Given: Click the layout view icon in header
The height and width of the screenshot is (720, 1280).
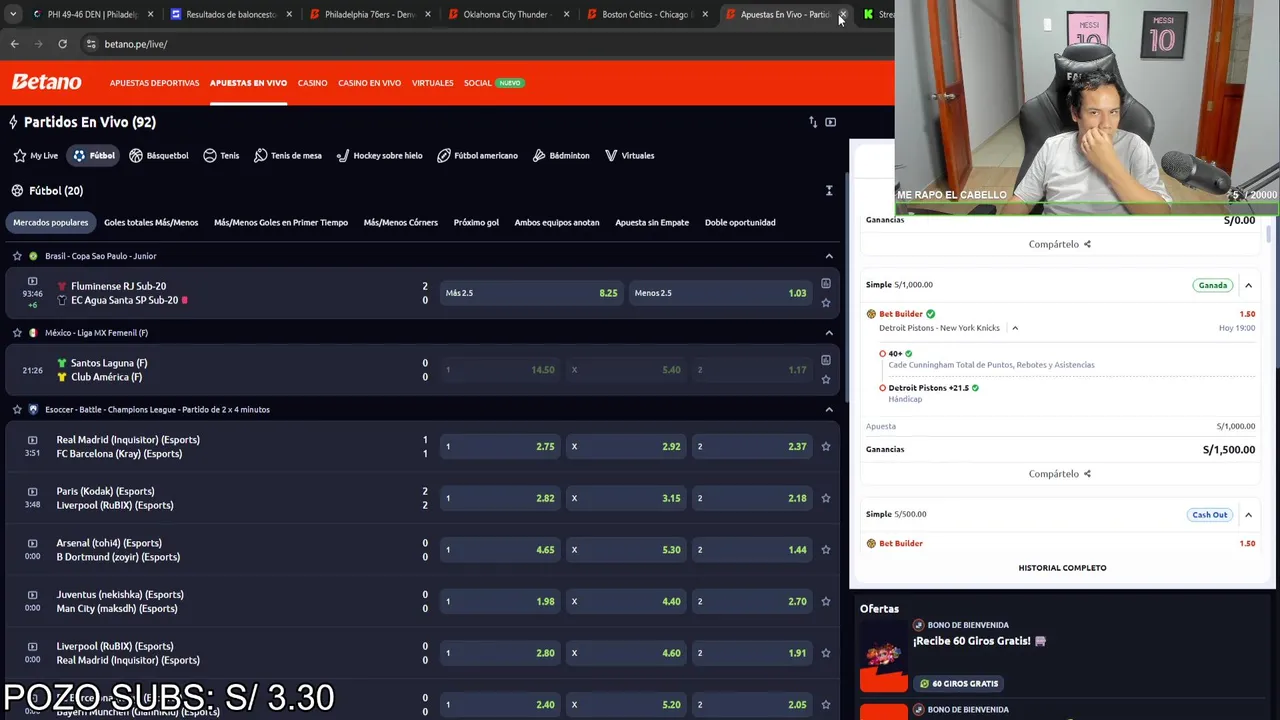Looking at the screenshot, I should point(830,122).
